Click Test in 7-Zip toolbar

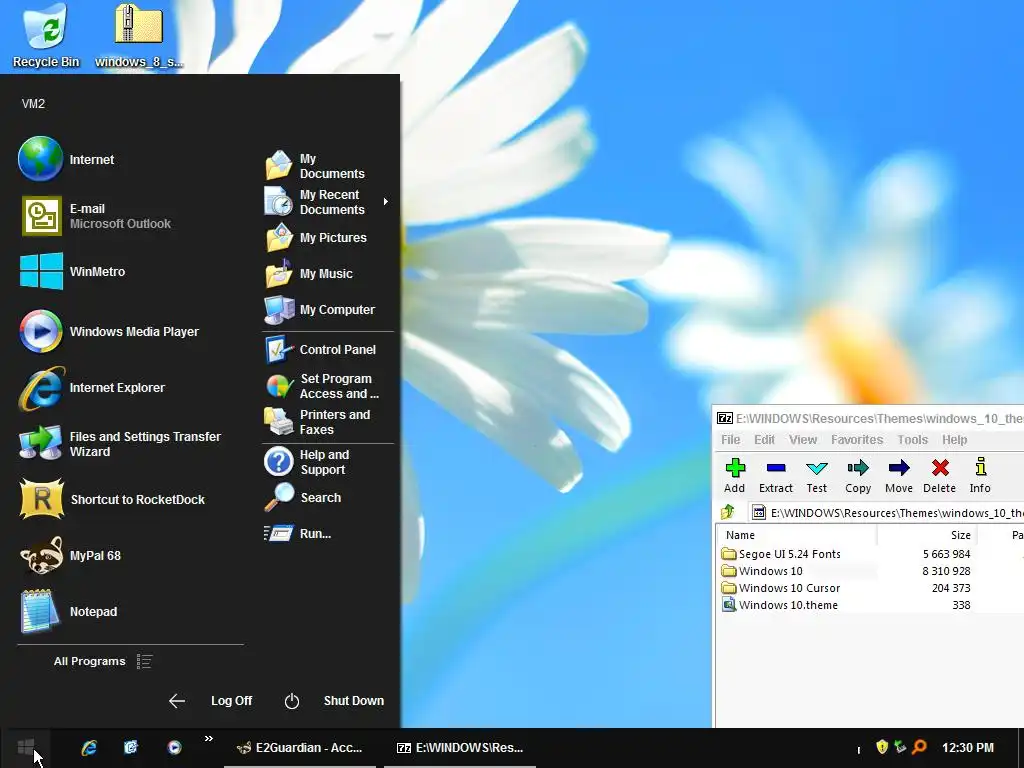[816, 475]
